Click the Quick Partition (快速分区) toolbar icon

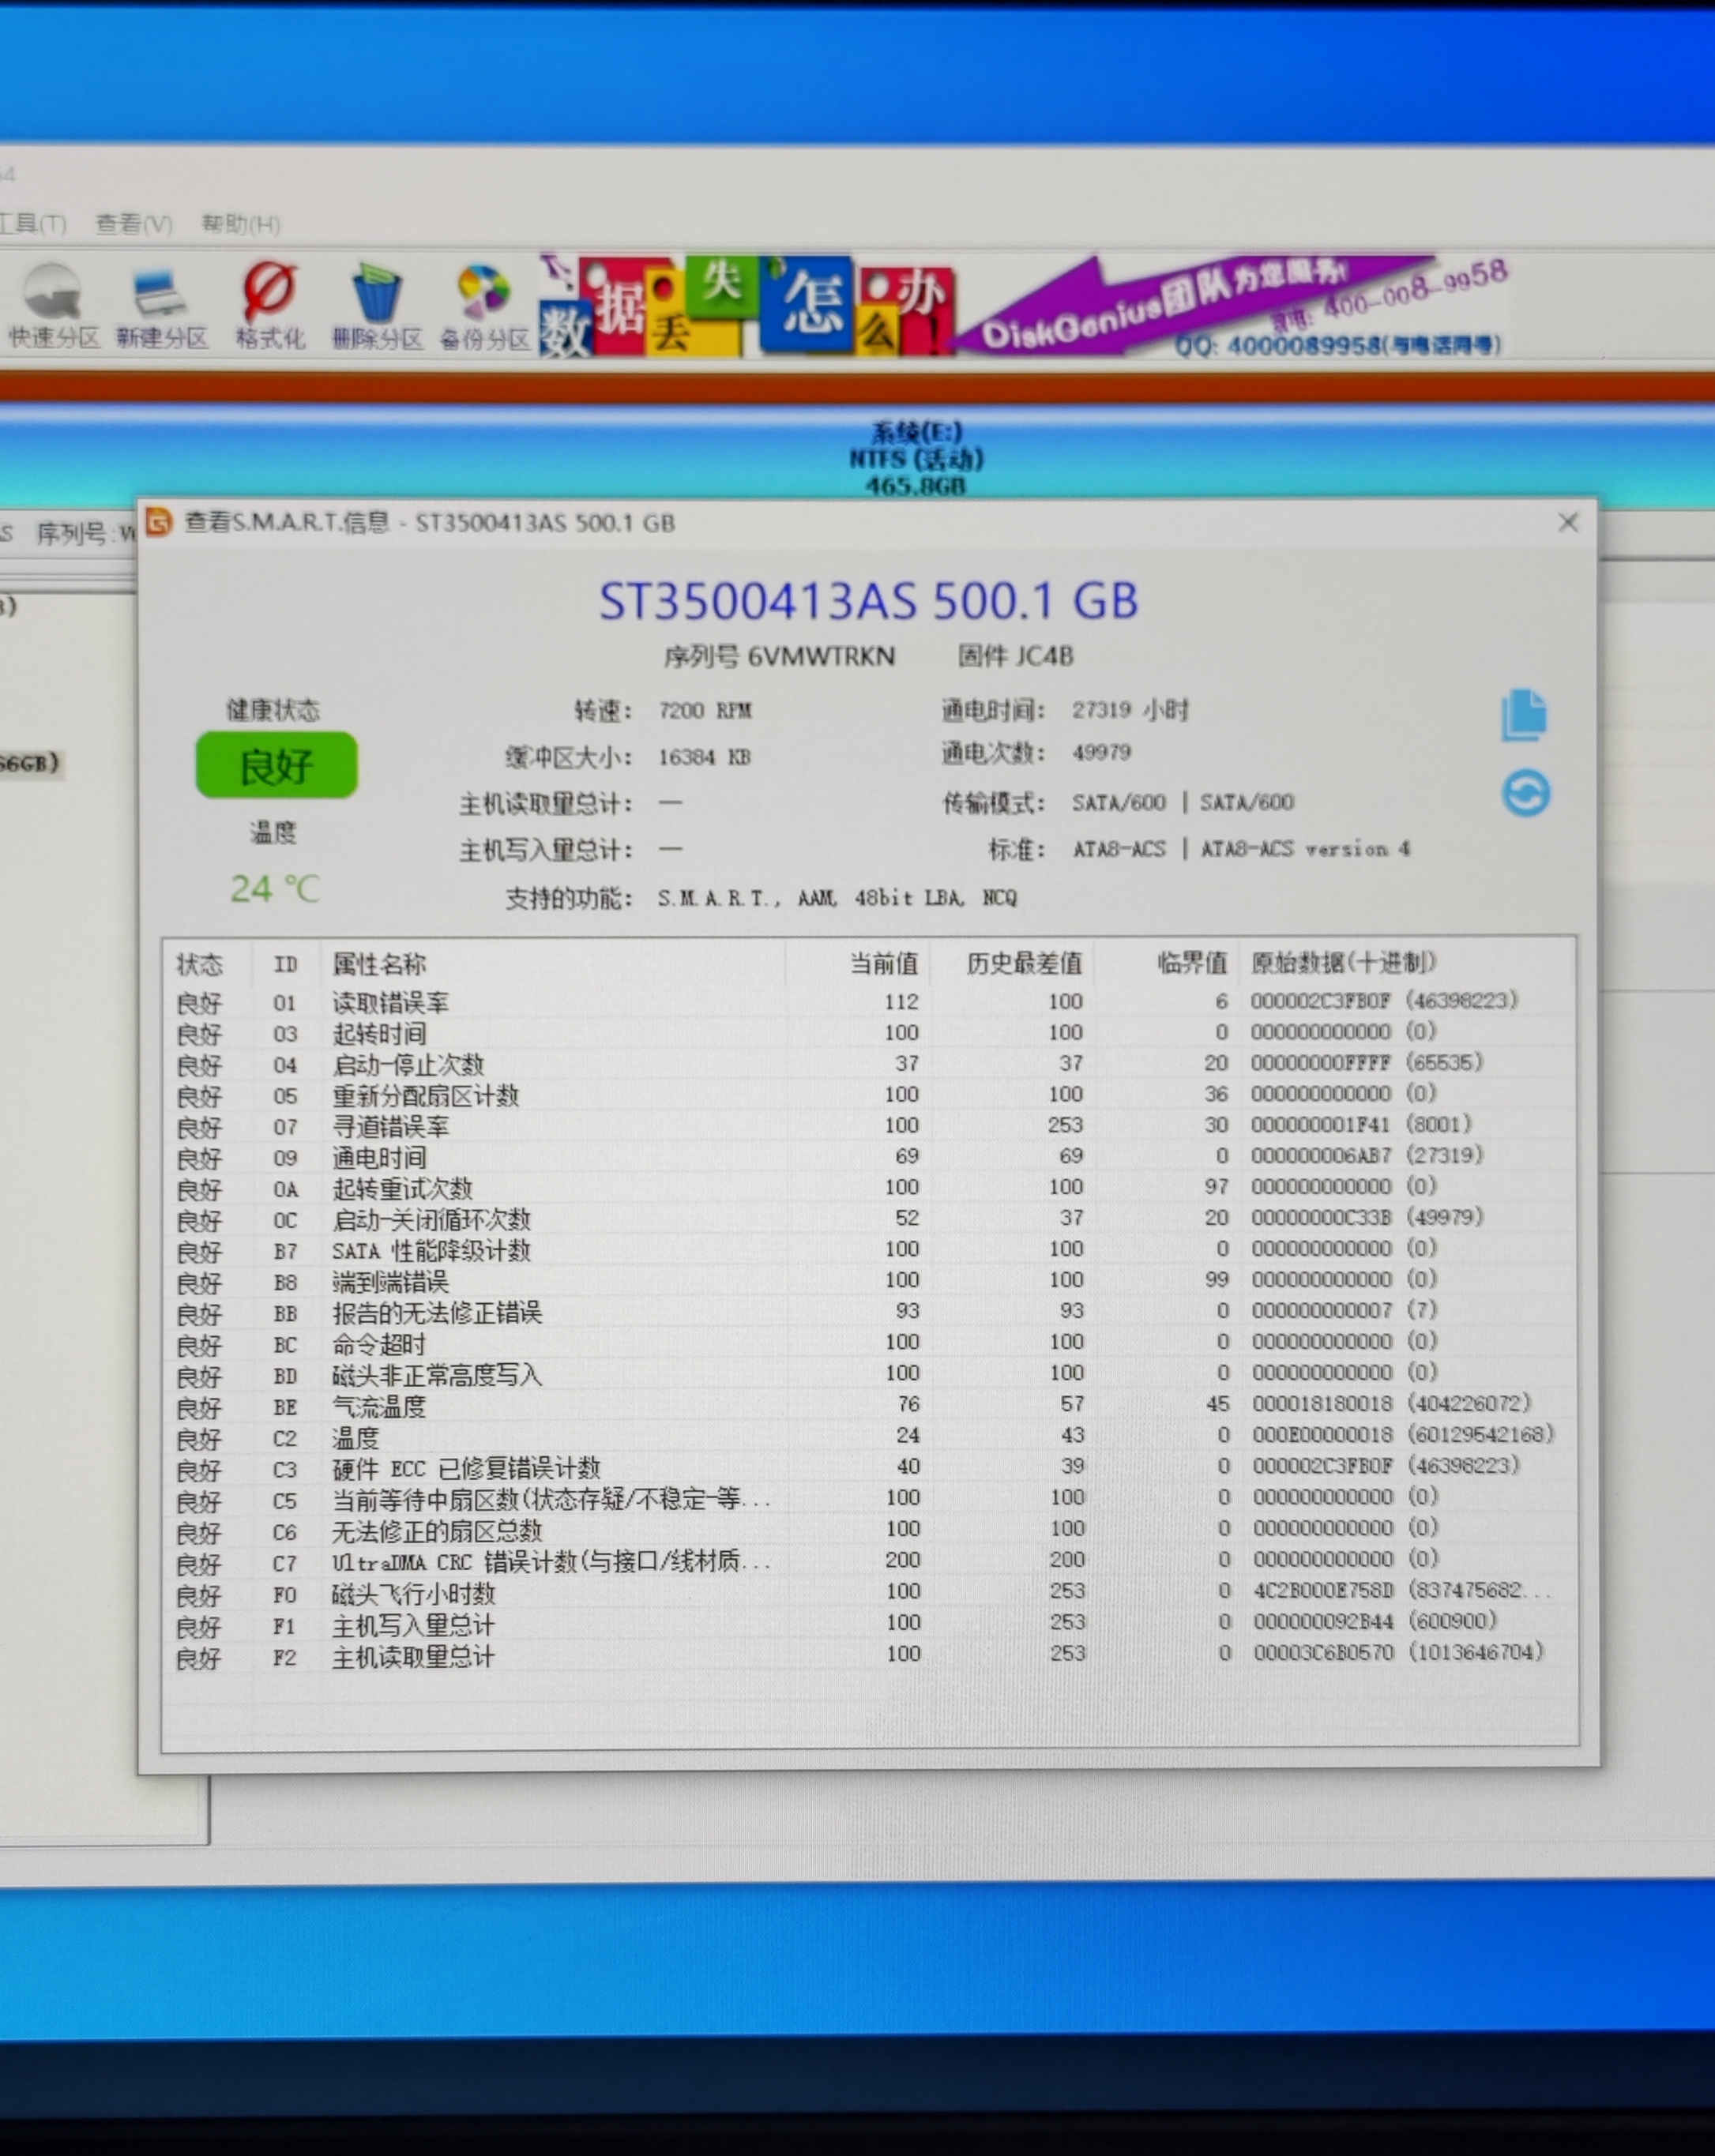(x=54, y=307)
